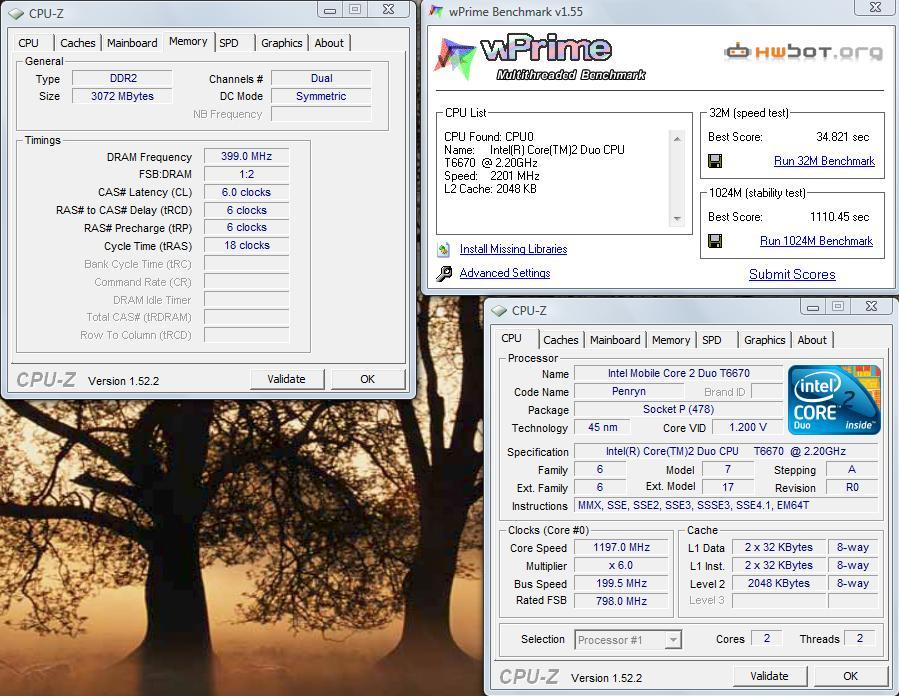
Task: Click the wPrime title bar icon
Action: 436,11
